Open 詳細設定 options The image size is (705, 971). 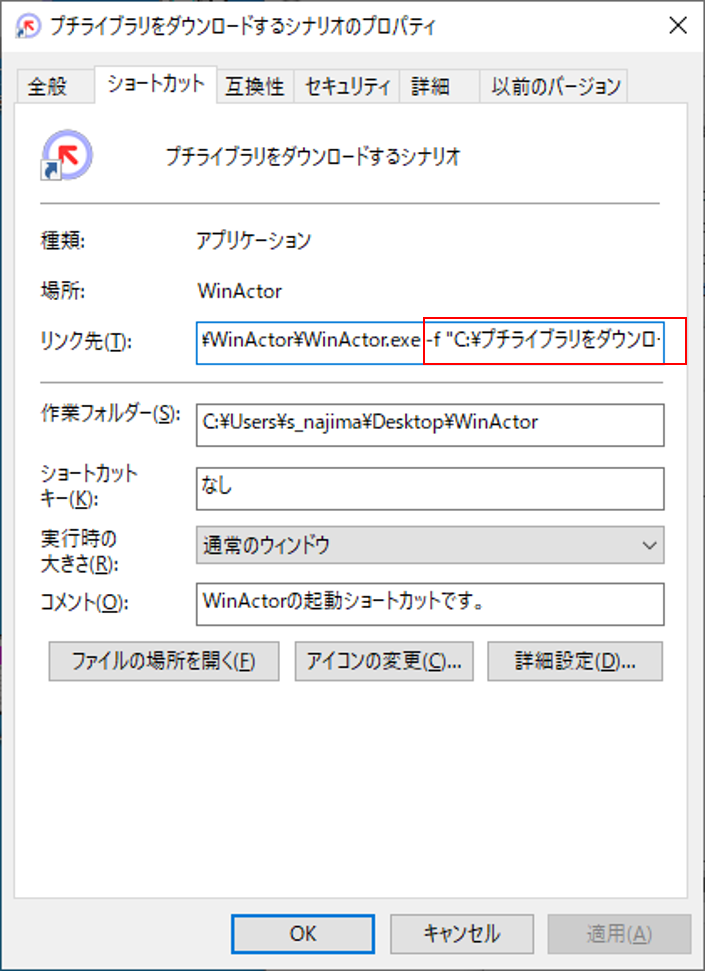[x=575, y=661]
